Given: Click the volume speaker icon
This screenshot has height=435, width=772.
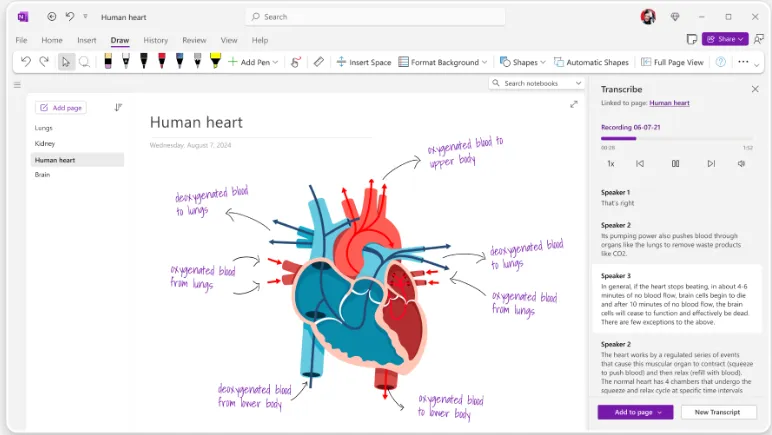Looking at the screenshot, I should coord(741,163).
